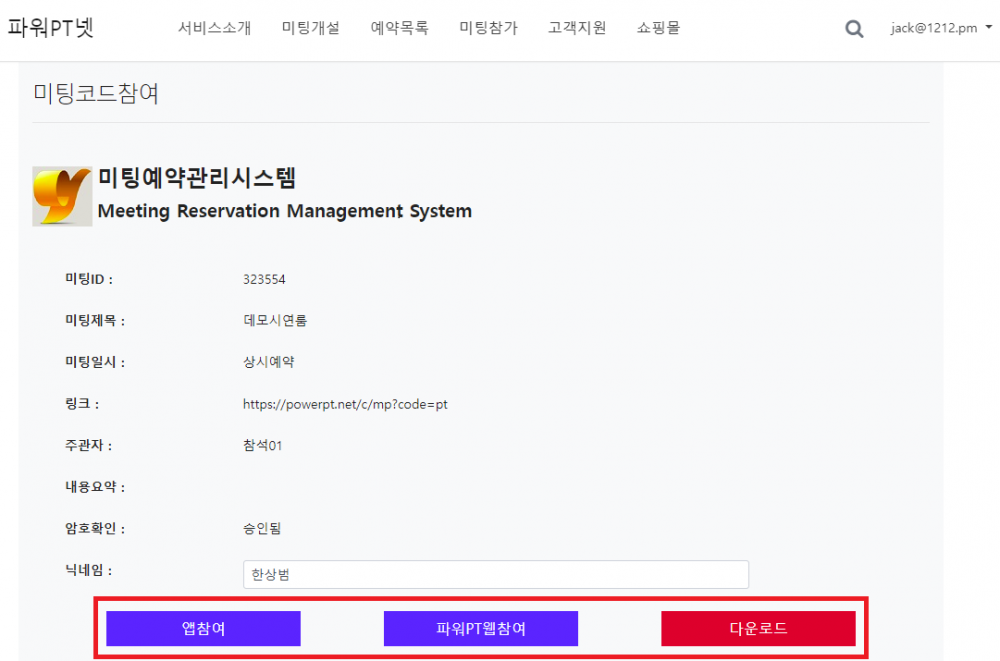Expand the jack@1212.pm account dropdown
Viewport: 1000px width, 661px height.
pyautogui.click(x=941, y=28)
